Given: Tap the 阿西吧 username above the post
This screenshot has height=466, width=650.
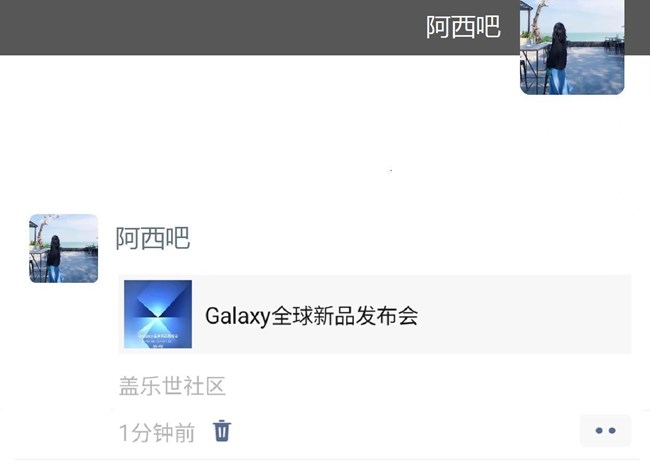Looking at the screenshot, I should pos(153,238).
